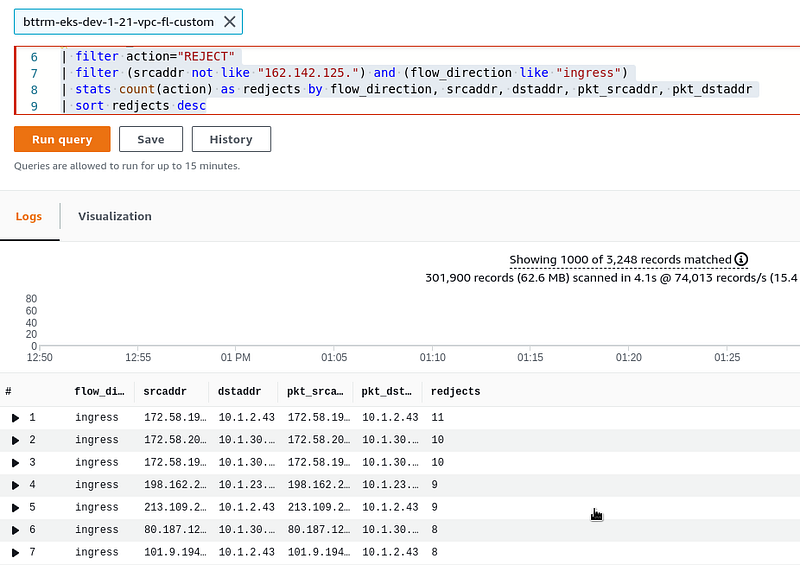Expand result row 4

[15, 485]
